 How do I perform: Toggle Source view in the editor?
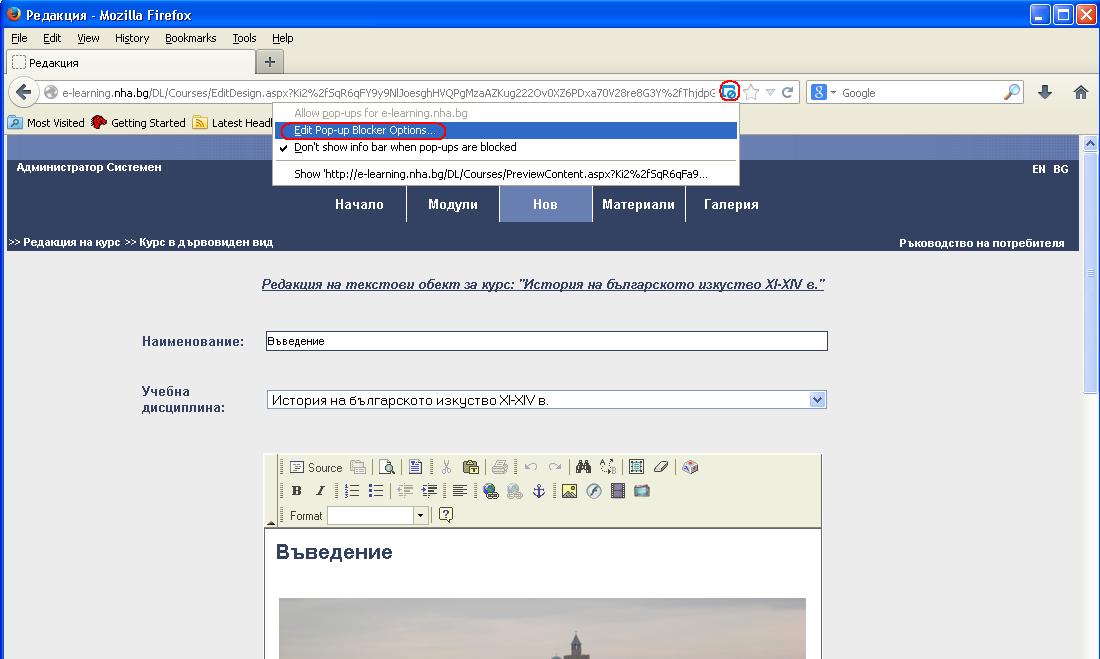click(x=316, y=467)
